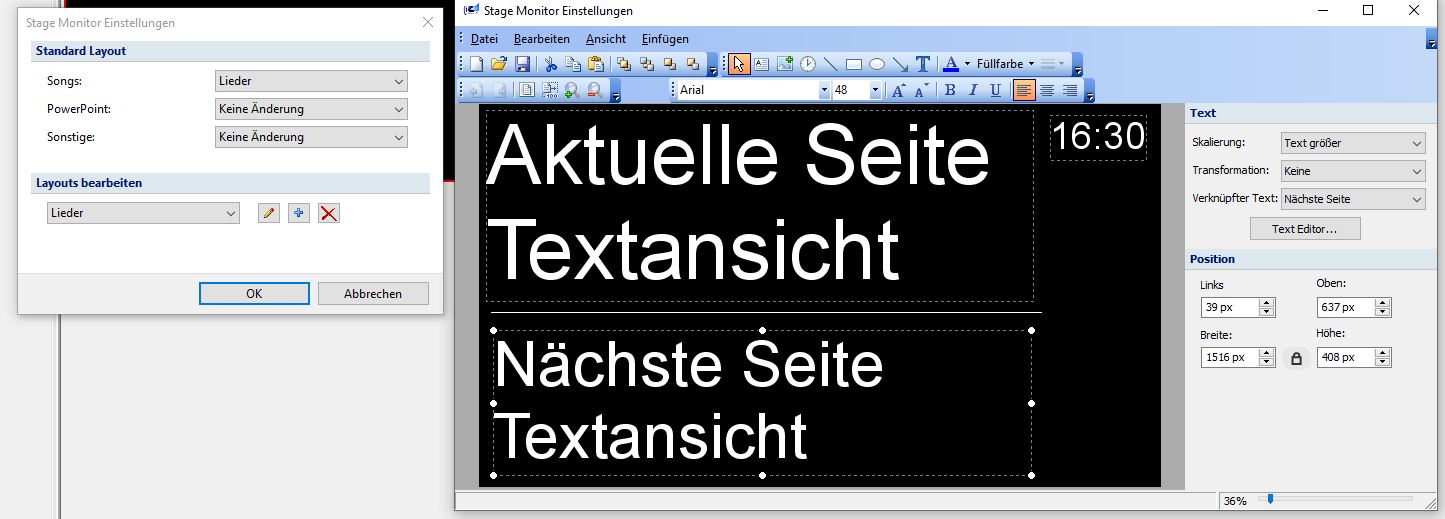Copy the selected element
Screen dimensions: 1445x519
pos(573,64)
